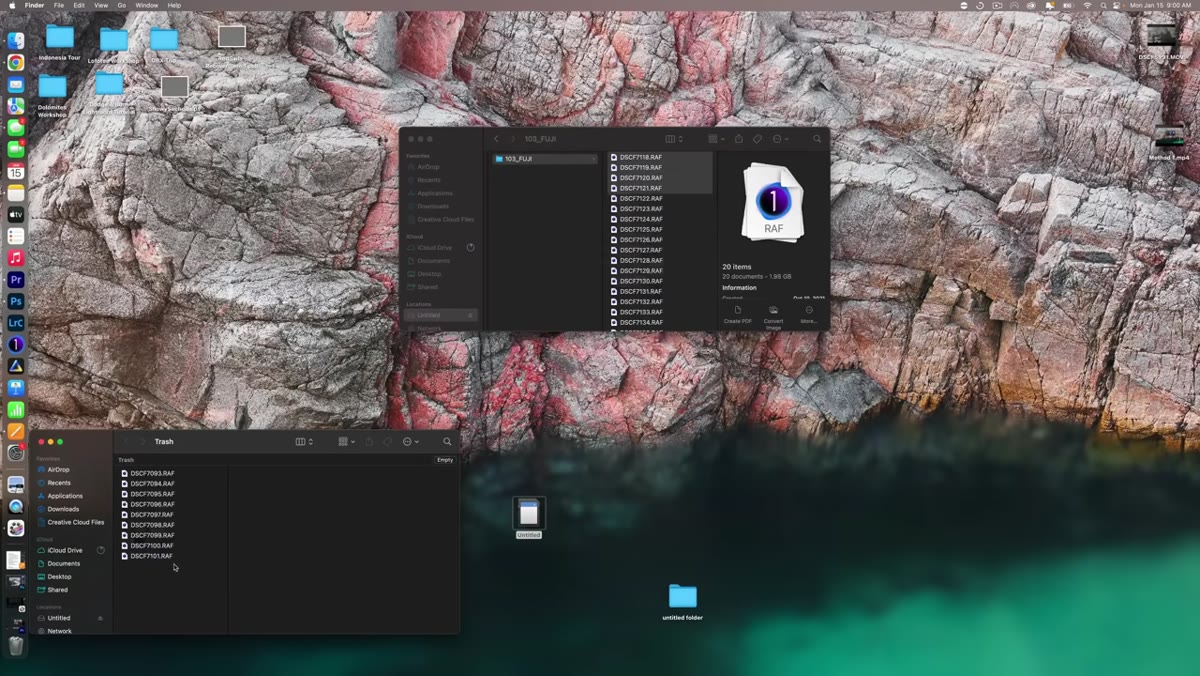
Task: Open the Calendar Dock icon
Action: click(16, 171)
